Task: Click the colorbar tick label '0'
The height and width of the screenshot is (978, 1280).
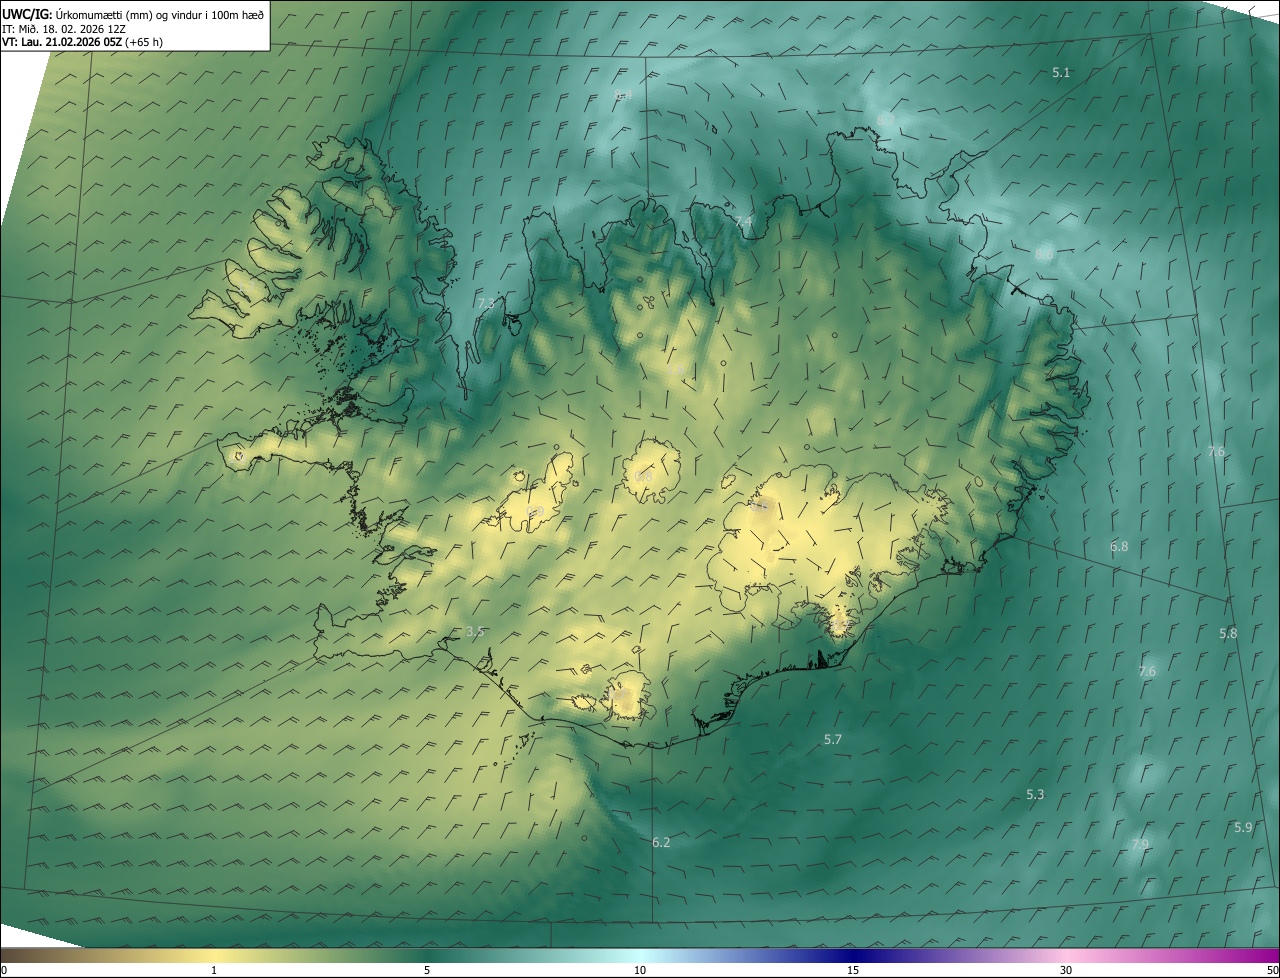Action: pos(4,970)
